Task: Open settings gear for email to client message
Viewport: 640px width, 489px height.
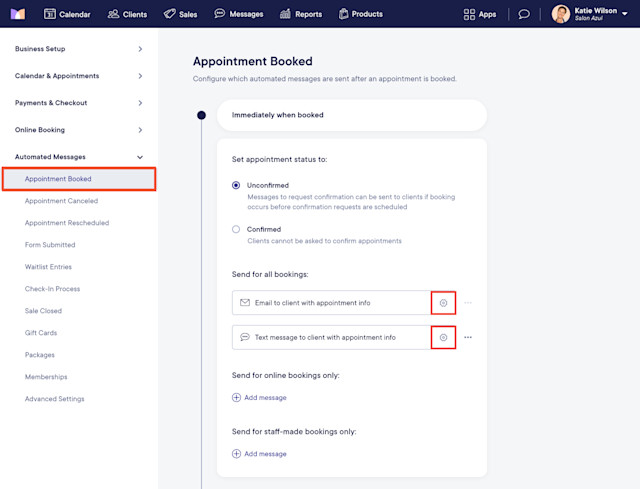Action: coord(443,303)
